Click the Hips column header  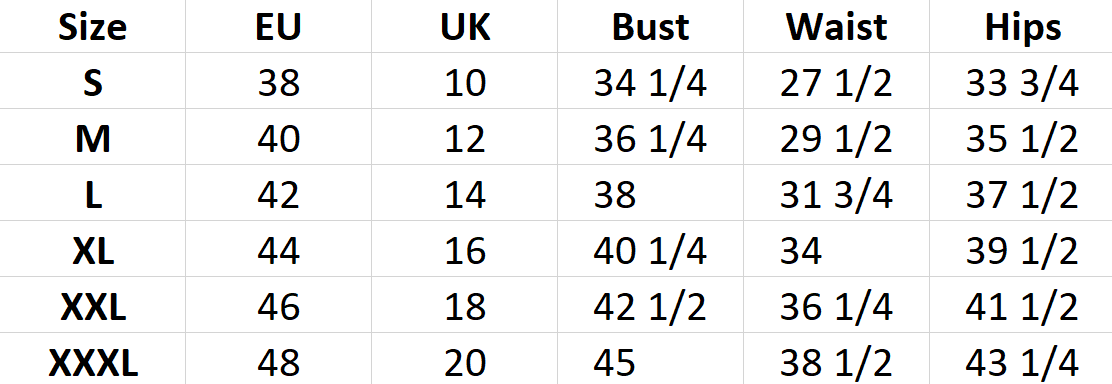[x=1021, y=26]
